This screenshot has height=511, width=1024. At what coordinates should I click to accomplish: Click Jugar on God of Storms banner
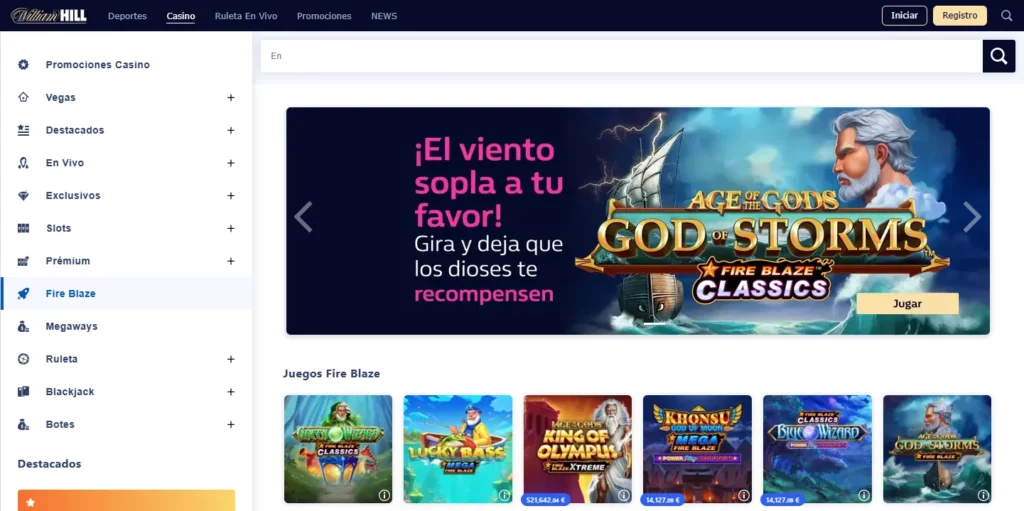point(908,303)
